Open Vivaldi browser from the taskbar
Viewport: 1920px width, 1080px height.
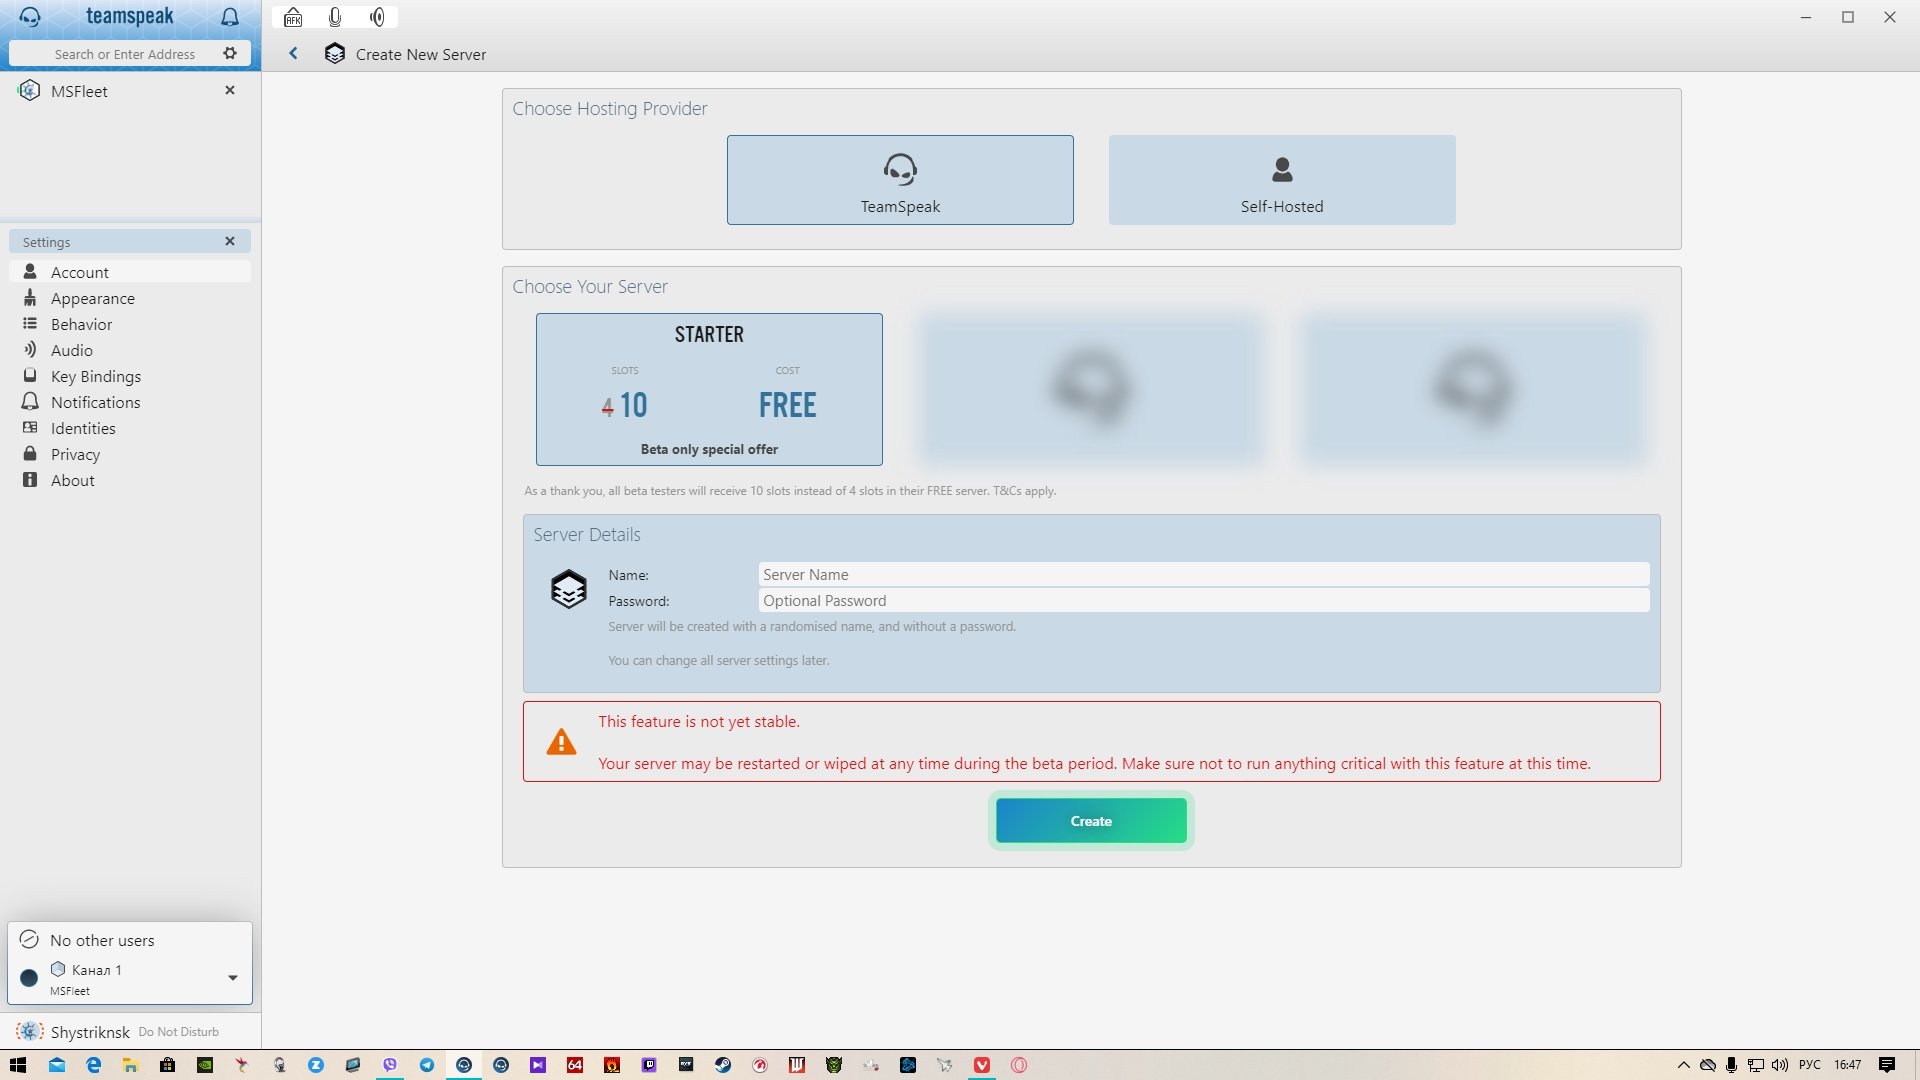click(982, 1065)
